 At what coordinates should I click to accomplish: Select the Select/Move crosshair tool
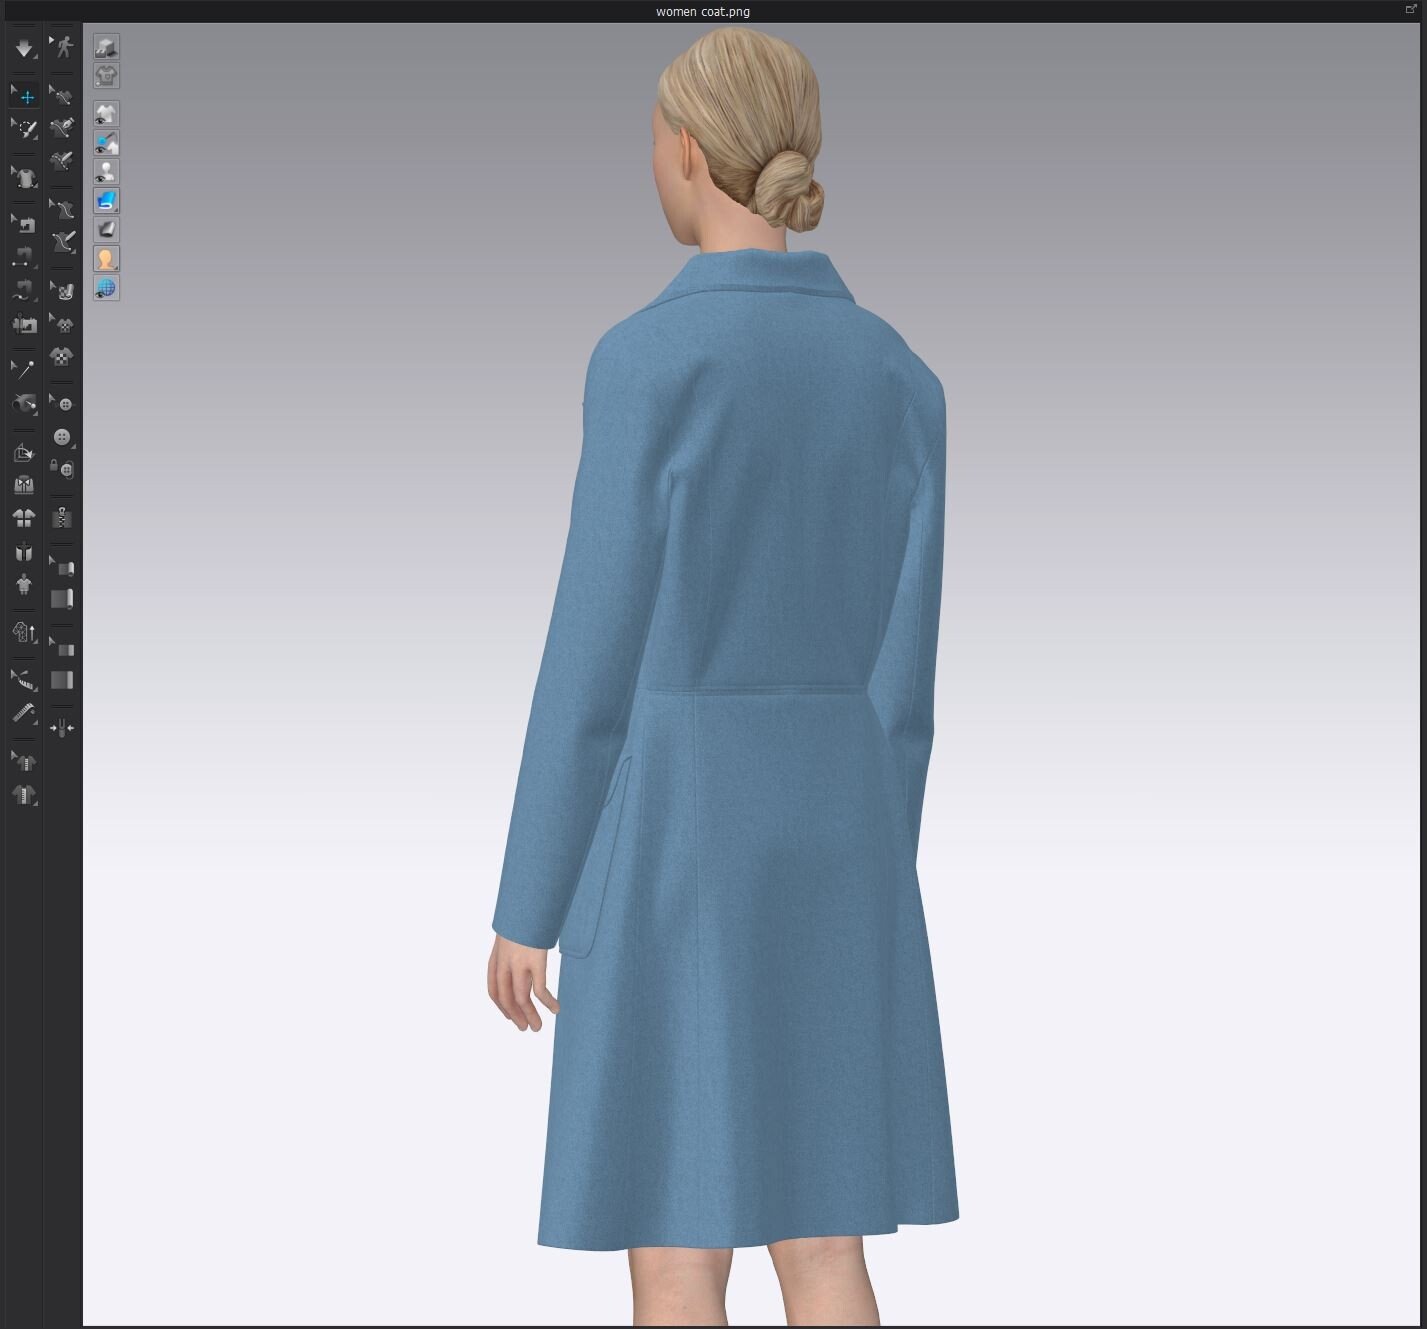[x=24, y=97]
